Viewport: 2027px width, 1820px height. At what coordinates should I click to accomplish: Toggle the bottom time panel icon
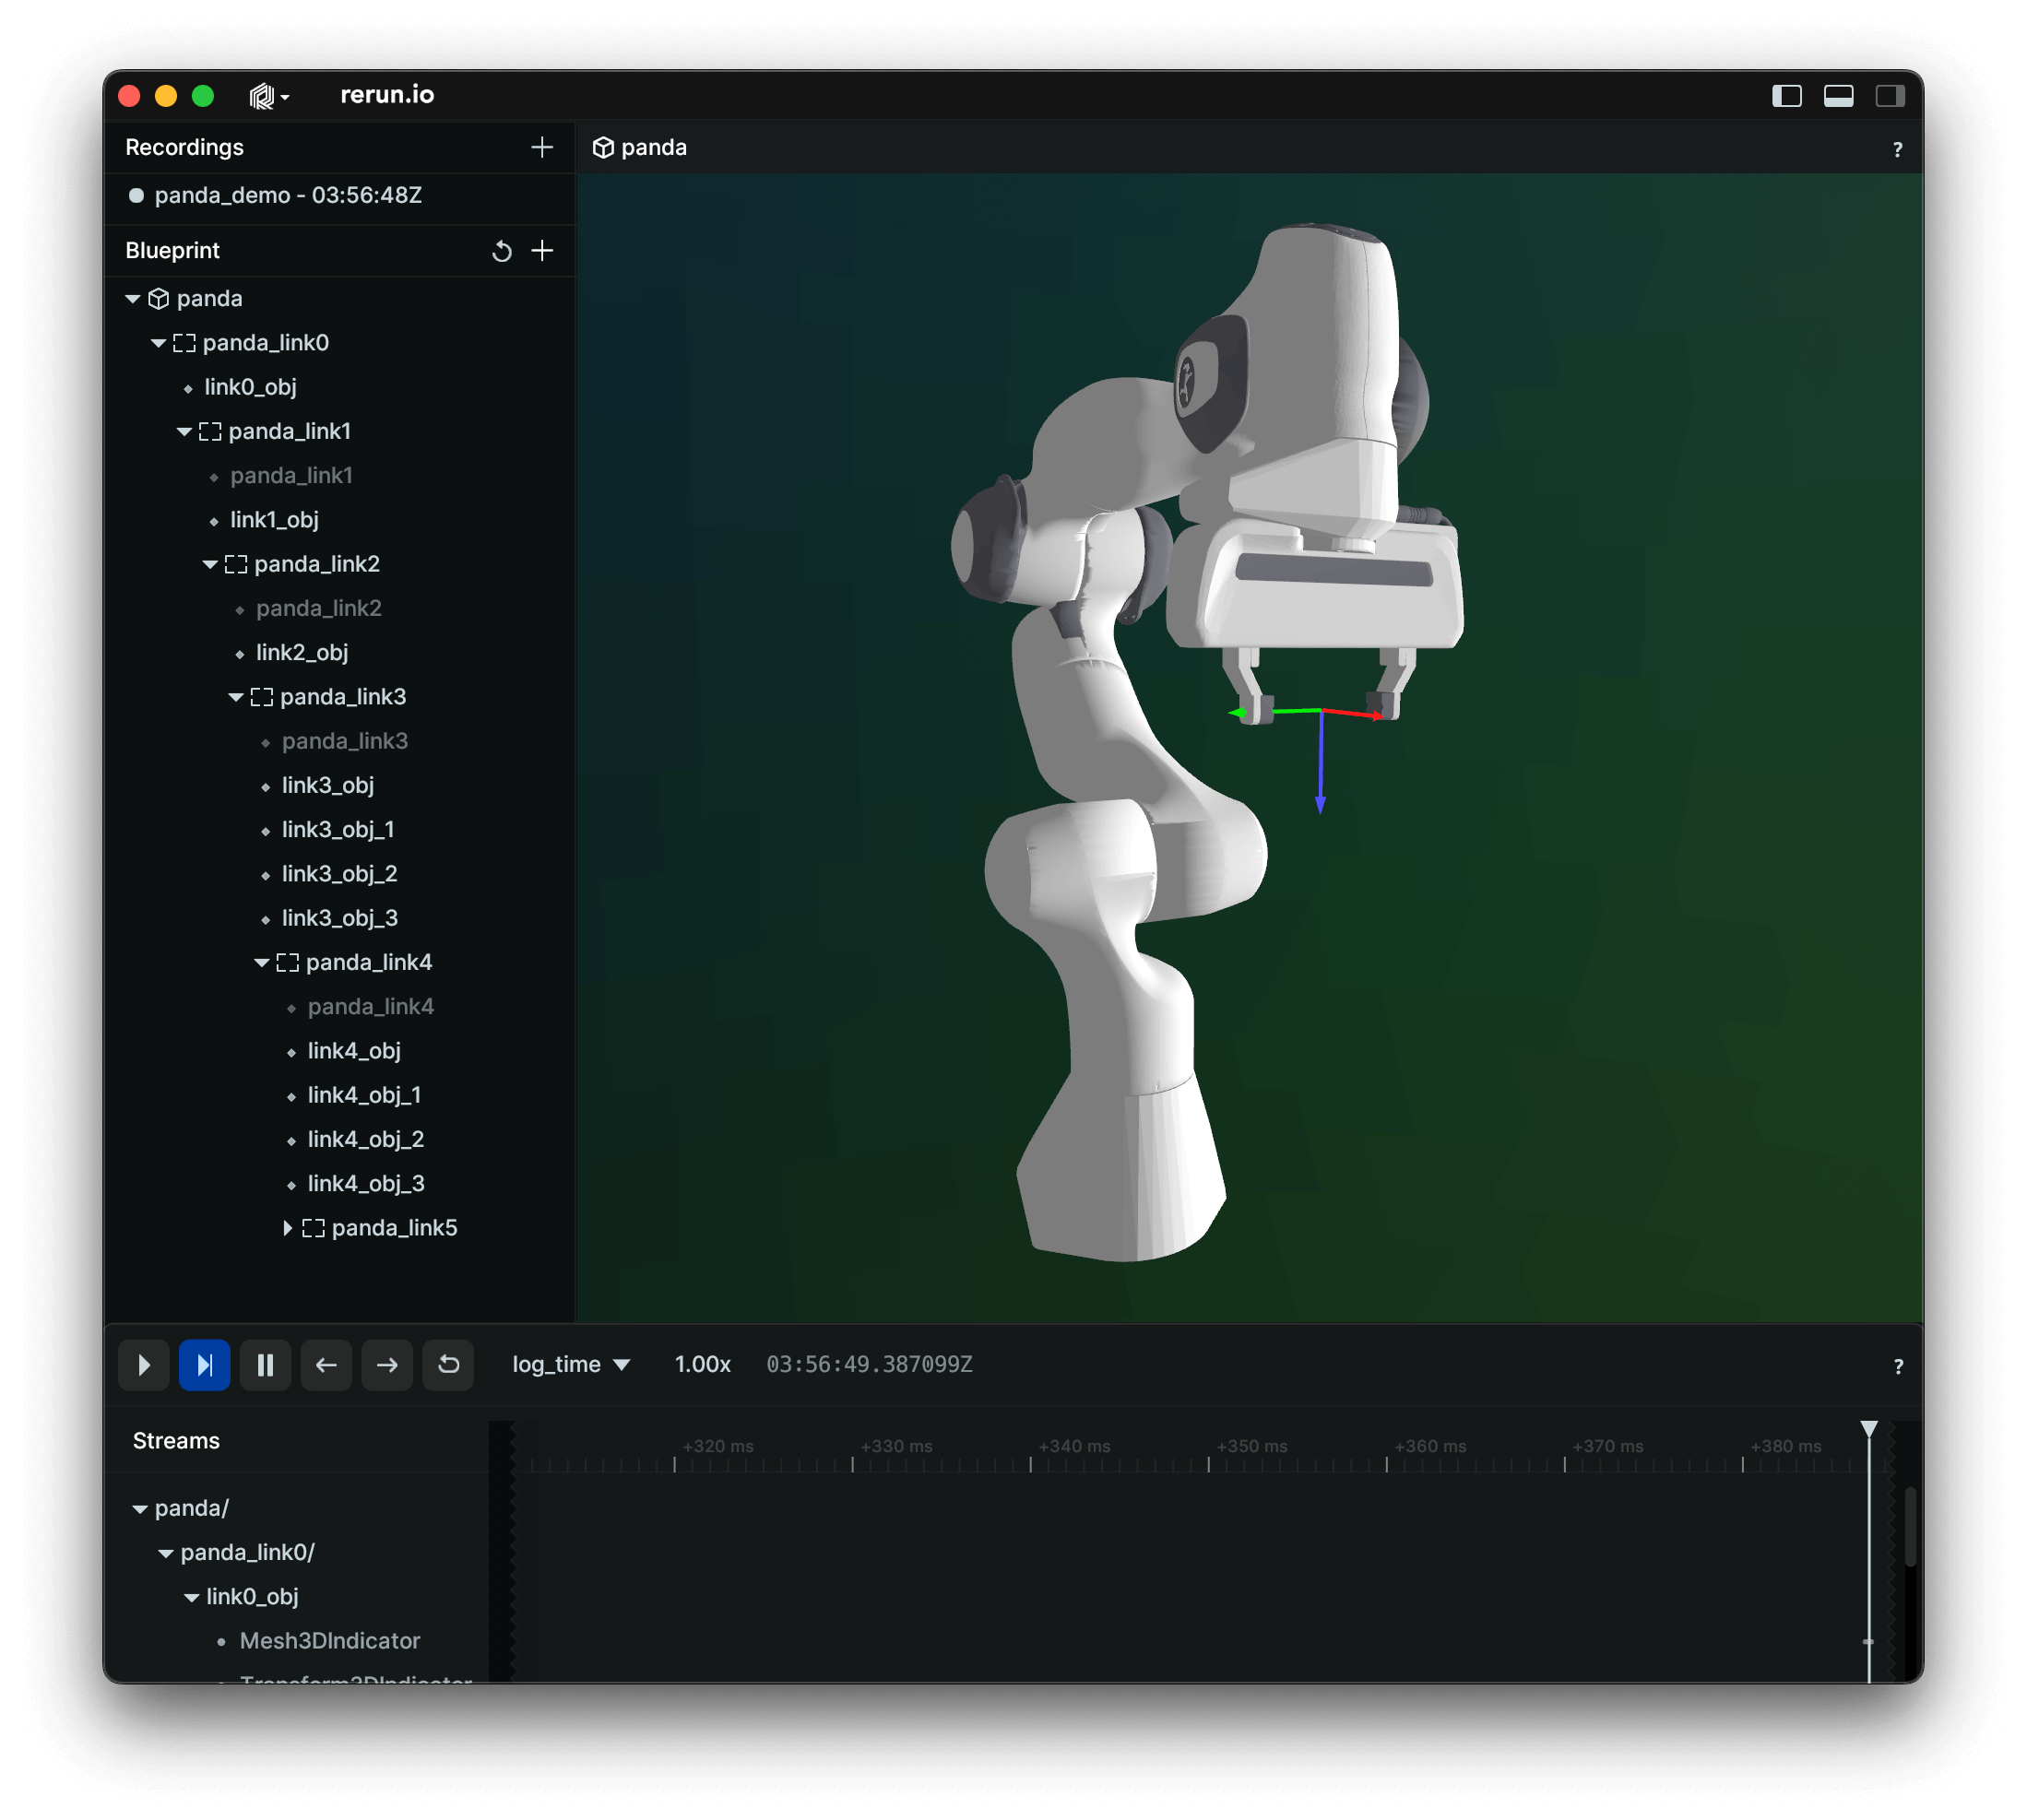pos(1838,96)
